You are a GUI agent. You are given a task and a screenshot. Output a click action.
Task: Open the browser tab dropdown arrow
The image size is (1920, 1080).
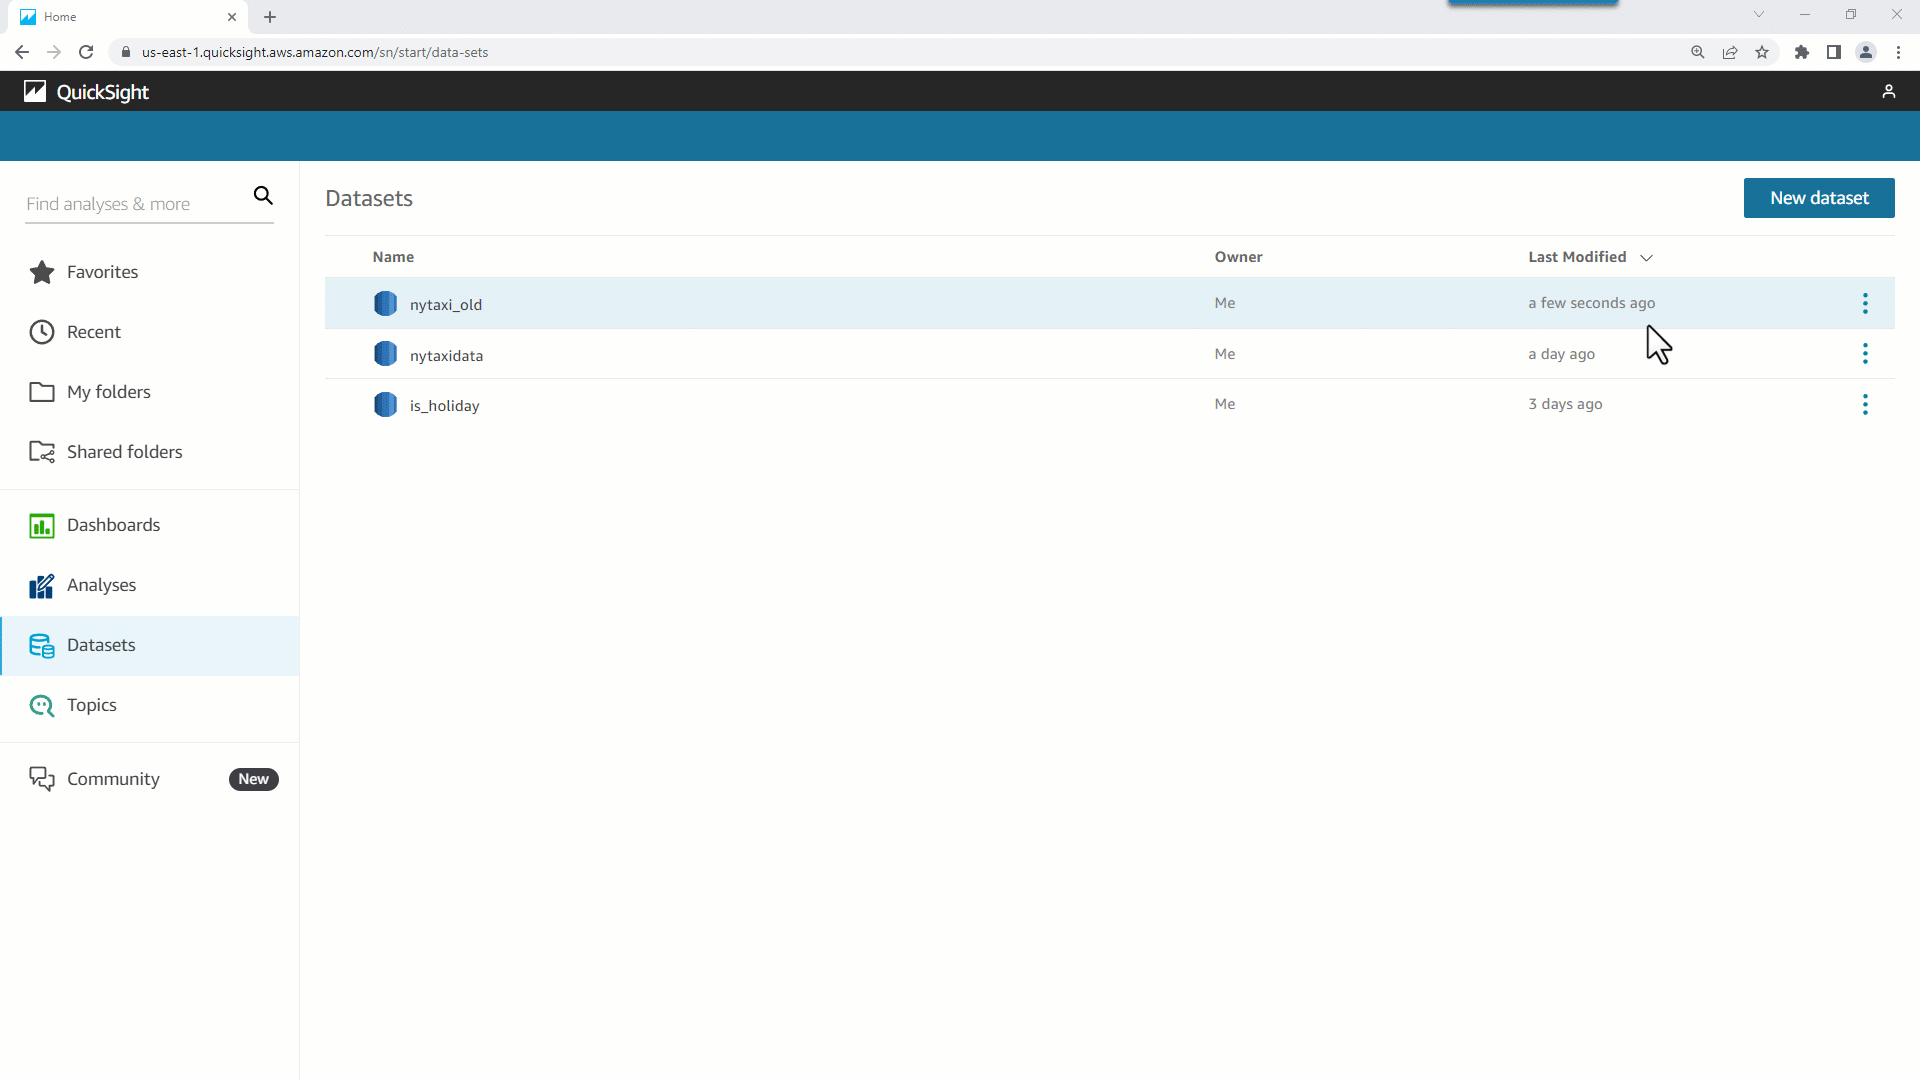point(1758,14)
